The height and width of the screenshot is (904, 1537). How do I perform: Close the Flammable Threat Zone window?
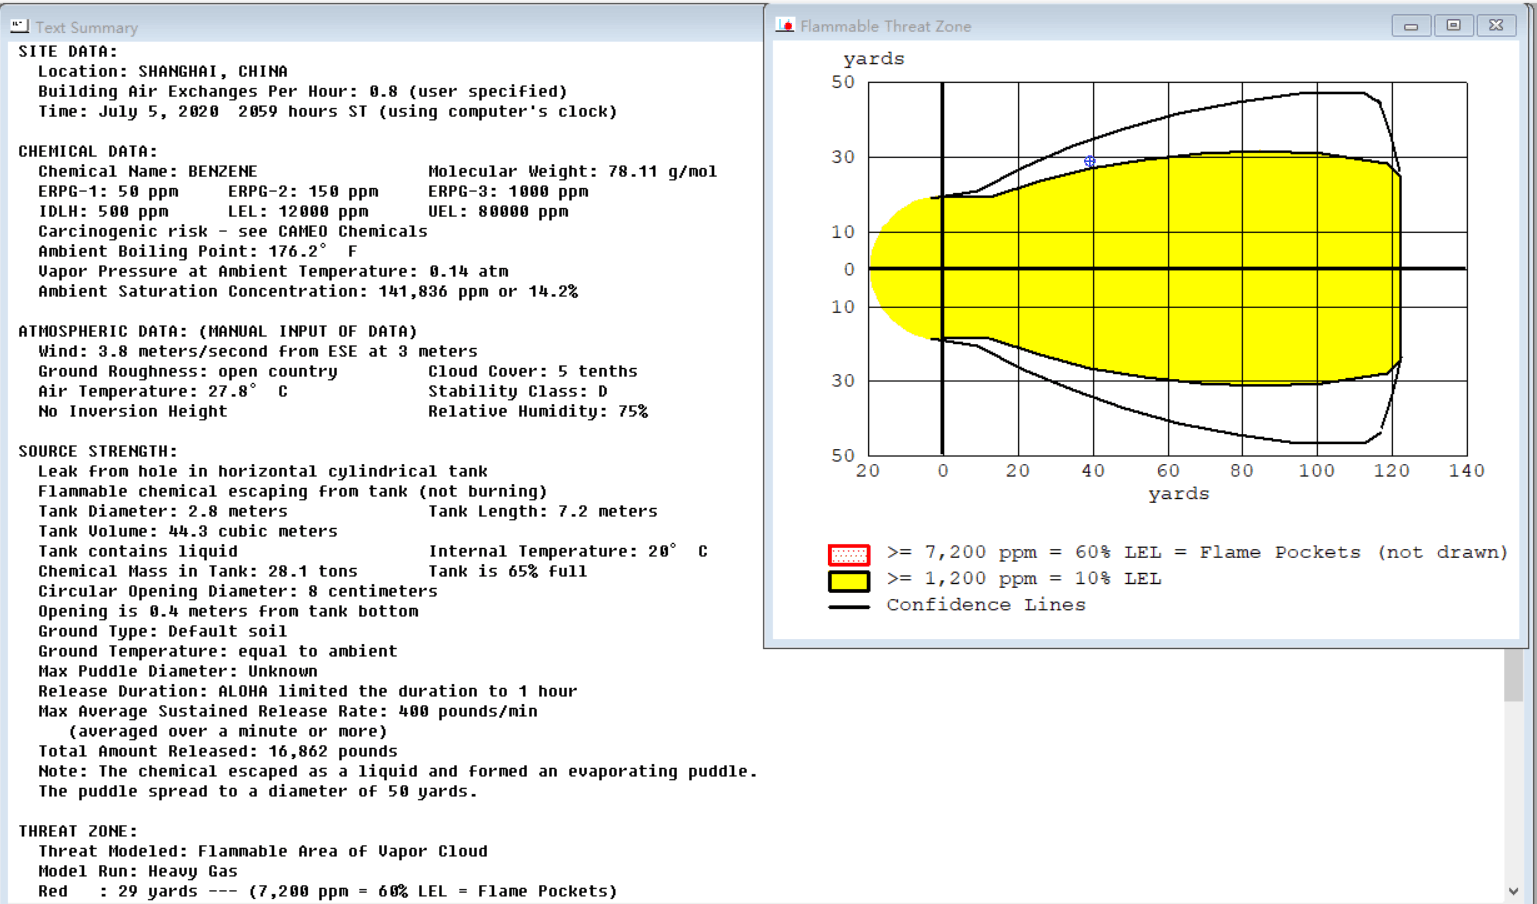pos(1496,26)
